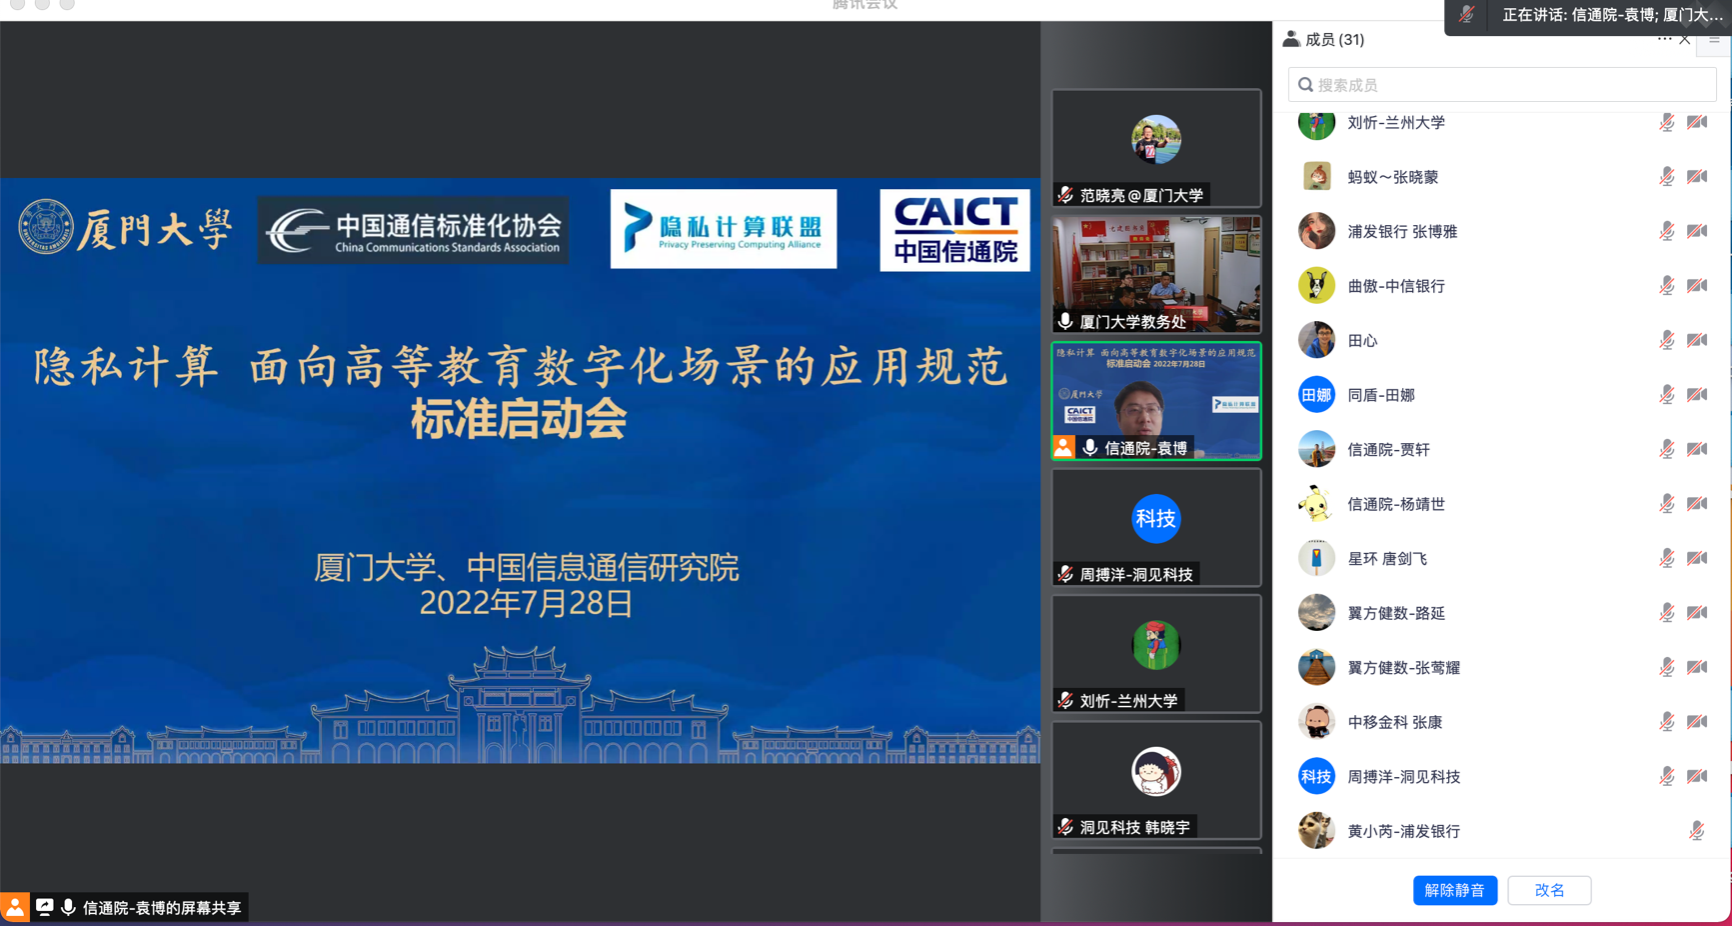Click the muted microphone icon in speaking banner

point(1467,15)
